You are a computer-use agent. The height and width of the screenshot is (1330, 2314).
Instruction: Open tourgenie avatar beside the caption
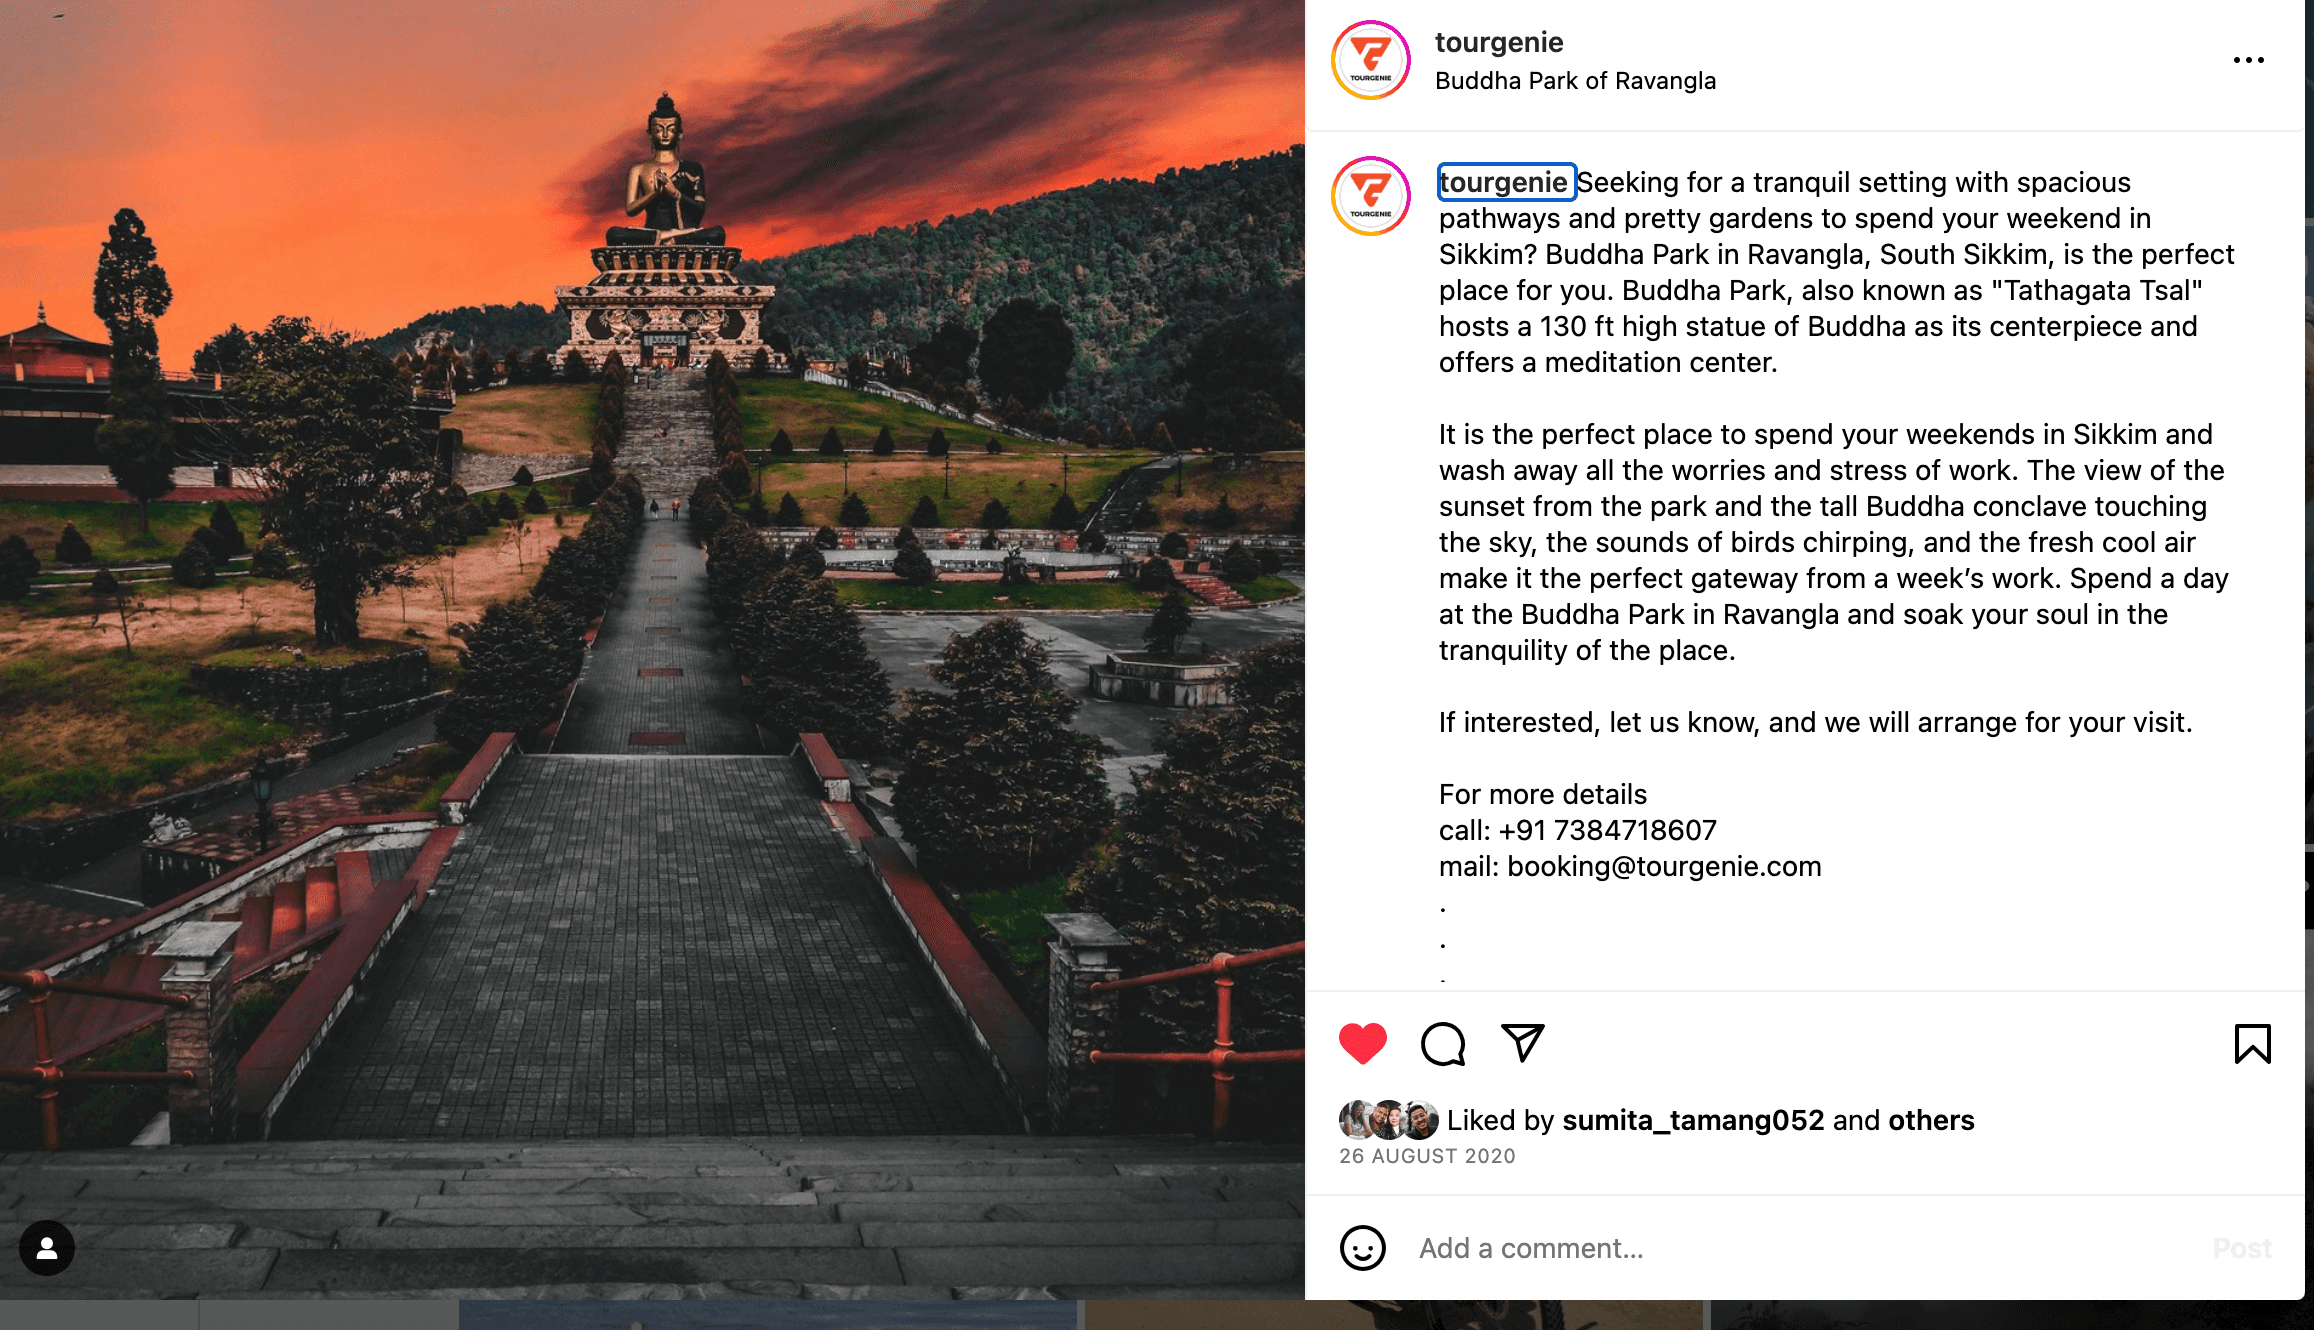click(1370, 196)
